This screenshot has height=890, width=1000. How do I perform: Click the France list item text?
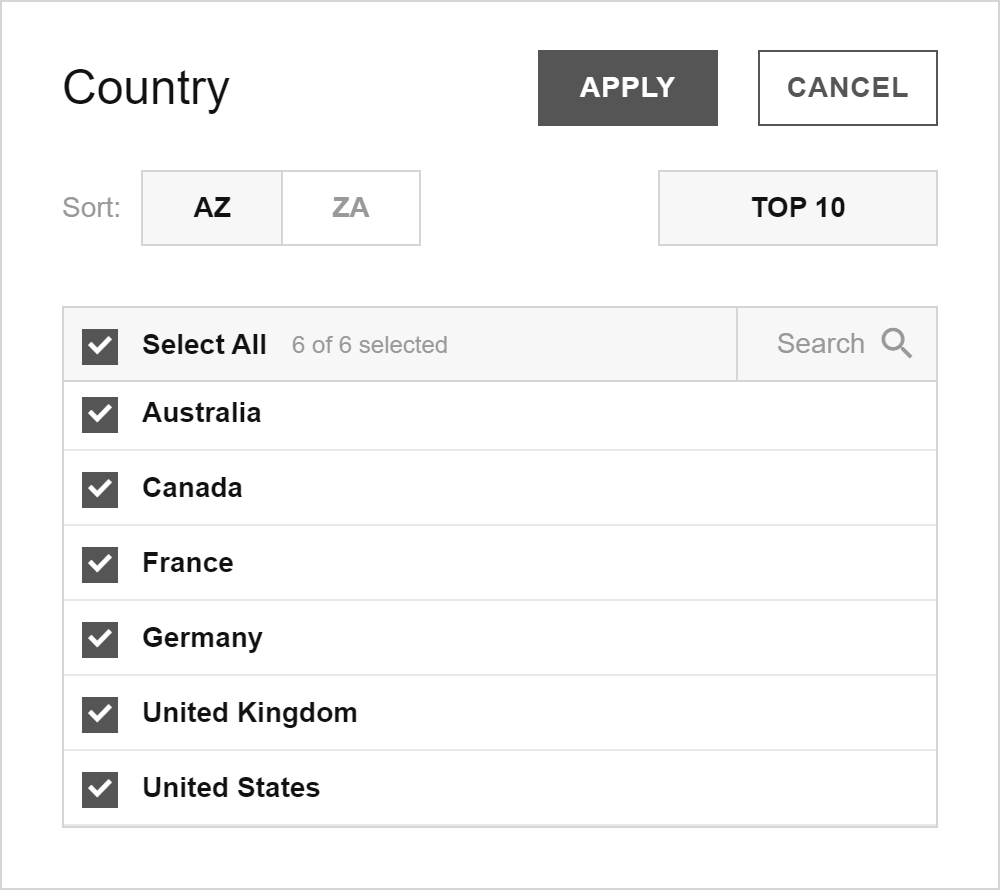188,563
